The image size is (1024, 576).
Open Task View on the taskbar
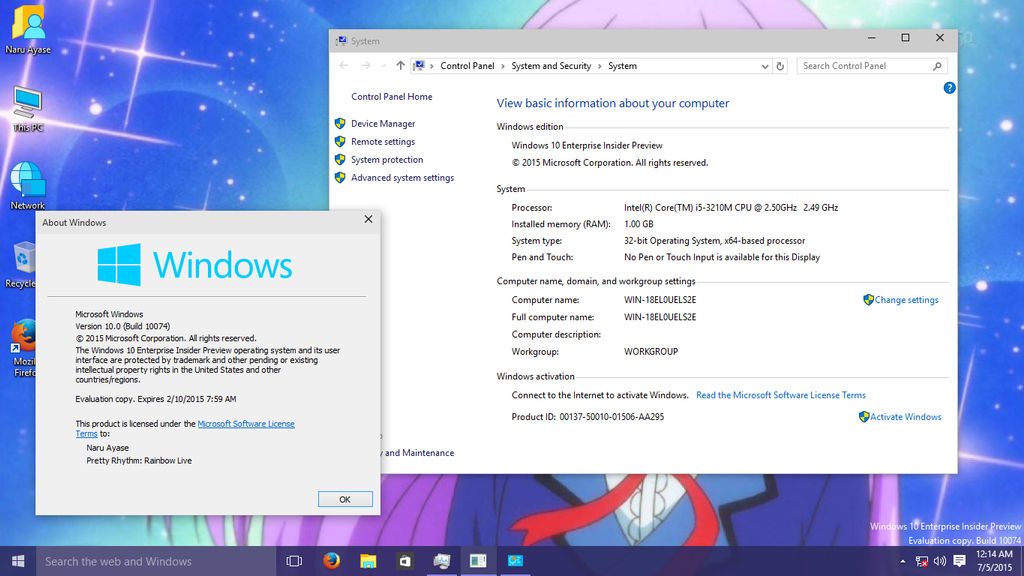[295, 561]
